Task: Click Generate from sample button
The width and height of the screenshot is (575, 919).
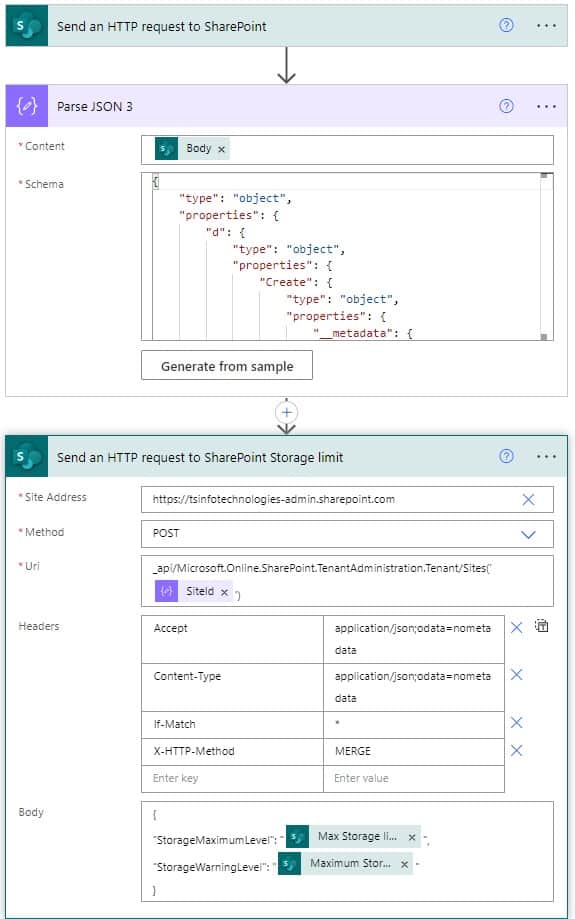Action: pos(227,366)
